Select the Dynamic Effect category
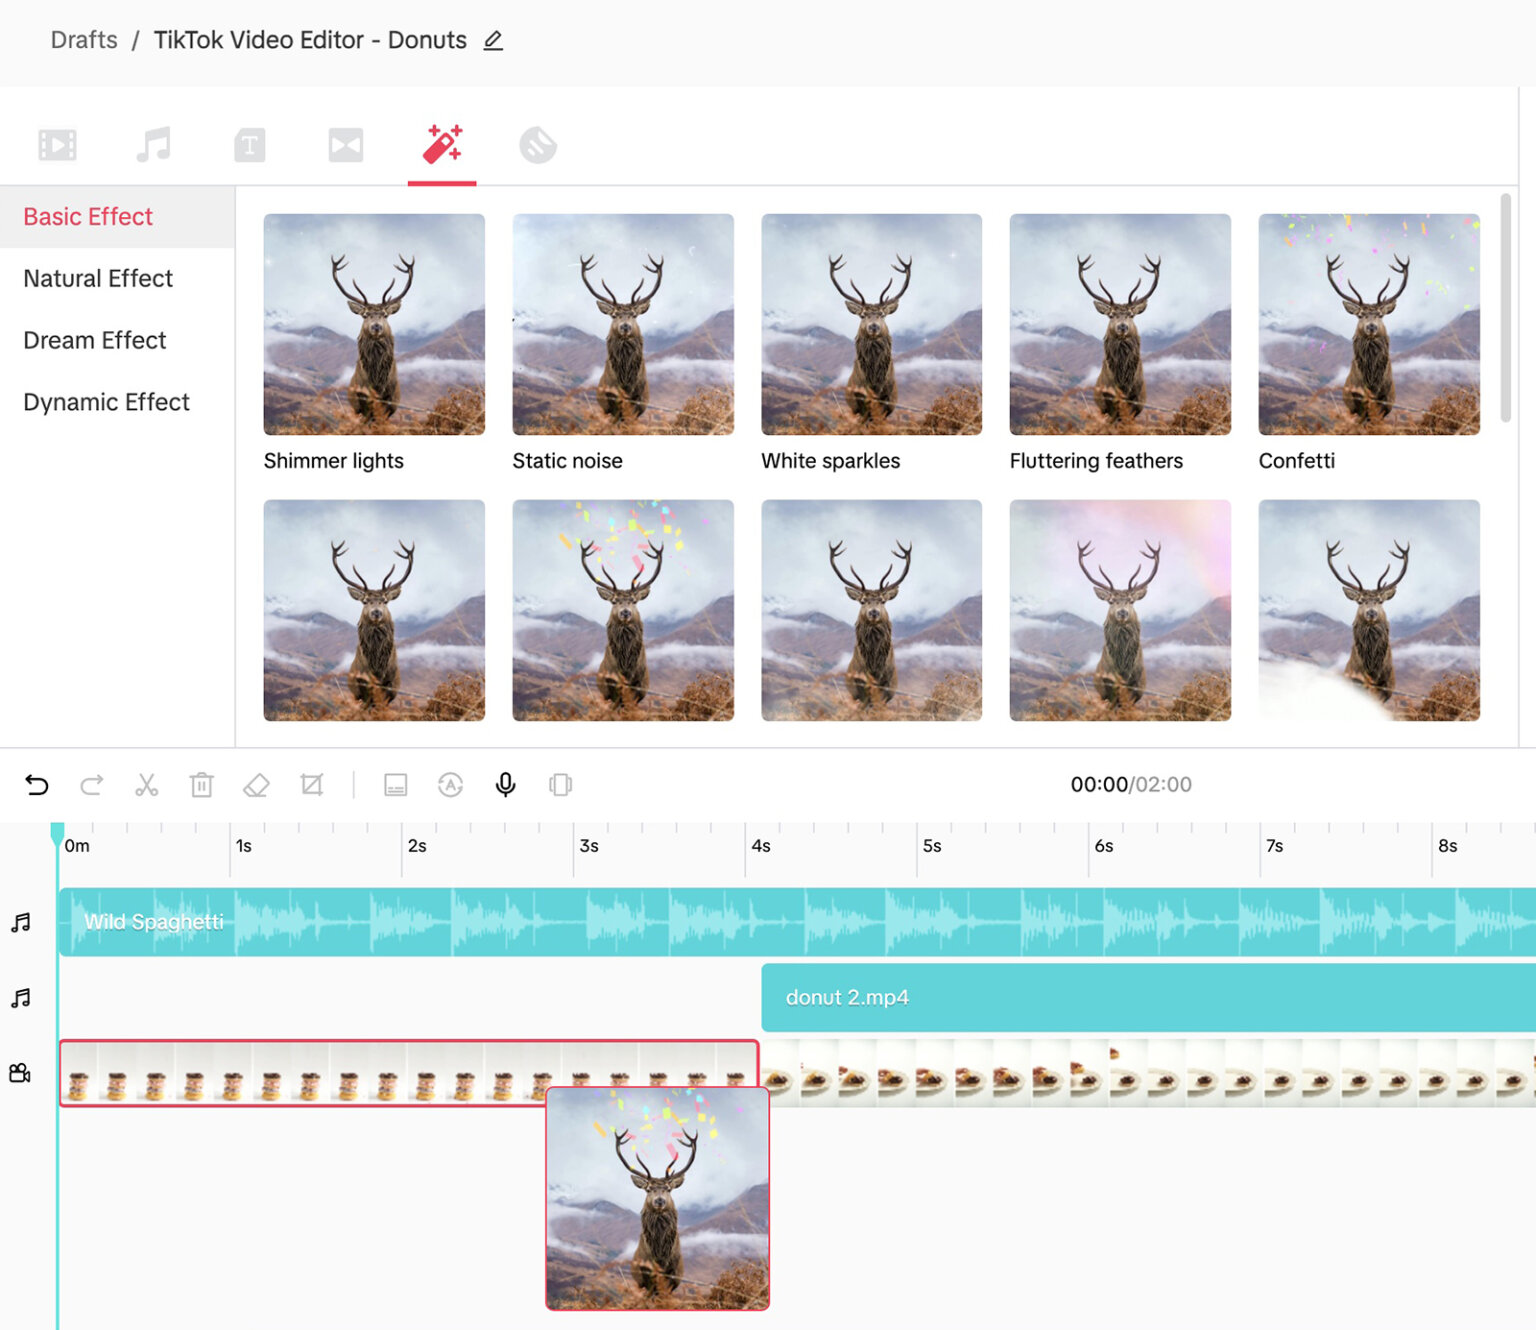1536x1330 pixels. point(106,402)
